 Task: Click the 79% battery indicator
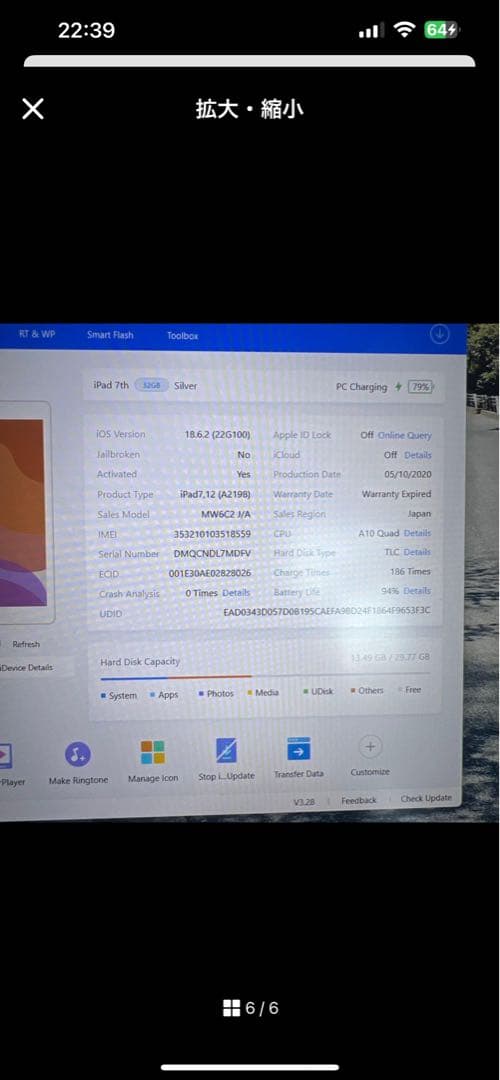pos(420,387)
